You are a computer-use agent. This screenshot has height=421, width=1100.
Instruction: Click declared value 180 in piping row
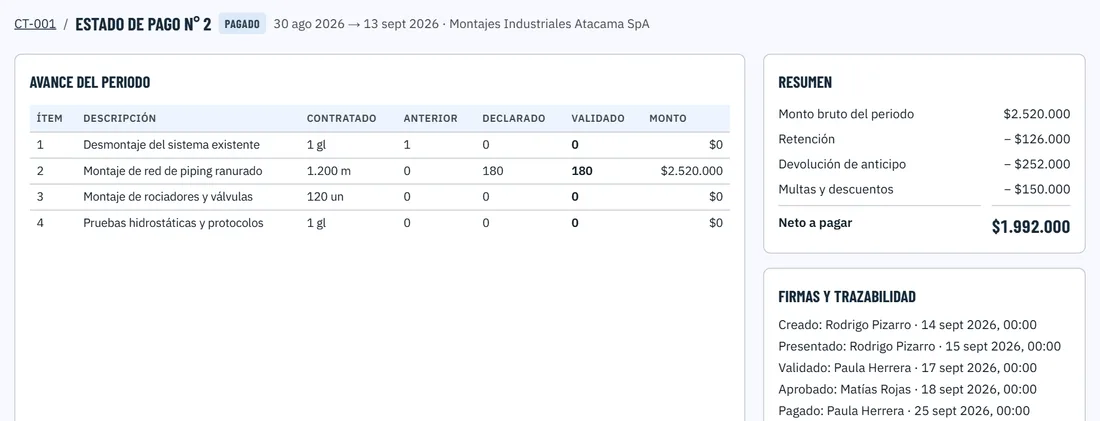tap(492, 171)
